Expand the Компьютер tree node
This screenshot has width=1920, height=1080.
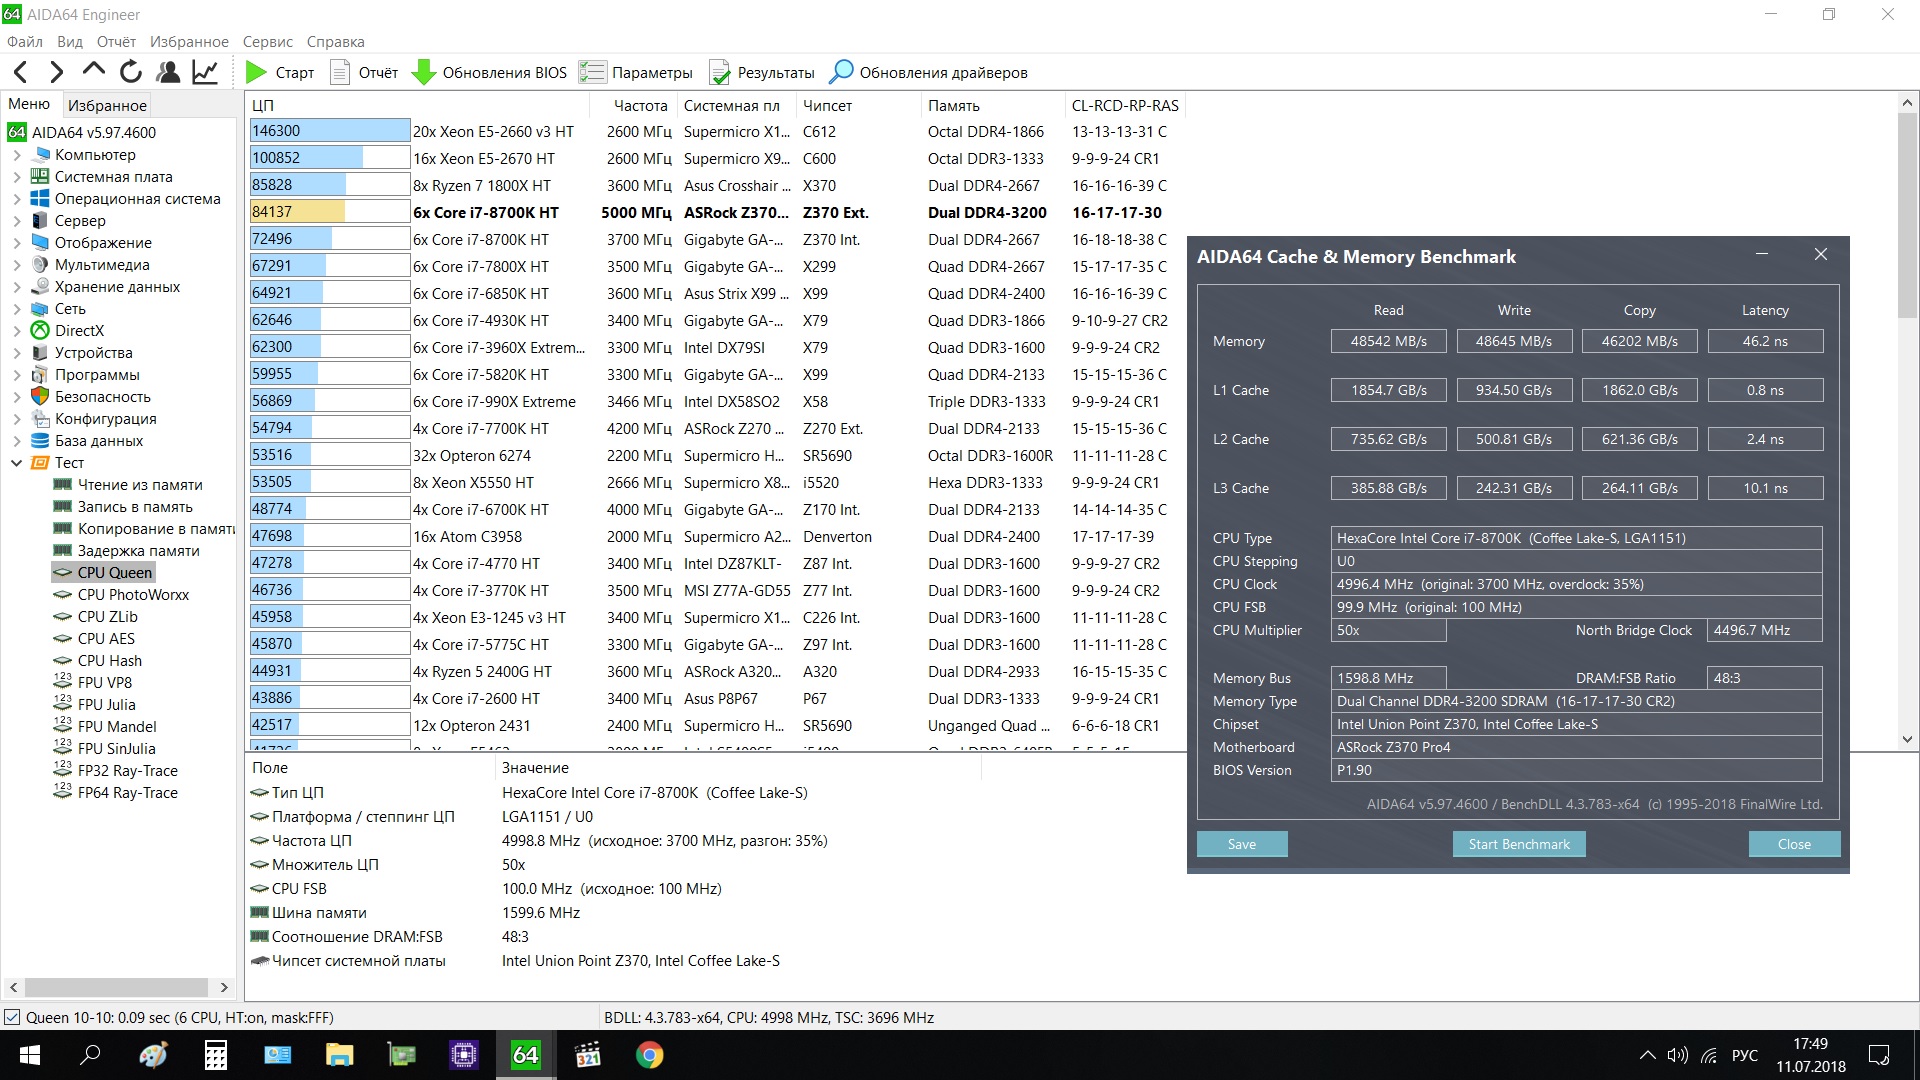[x=17, y=155]
